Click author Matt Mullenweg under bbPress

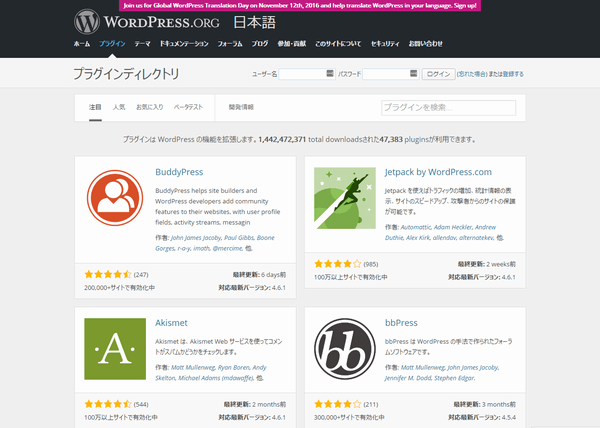click(422, 367)
